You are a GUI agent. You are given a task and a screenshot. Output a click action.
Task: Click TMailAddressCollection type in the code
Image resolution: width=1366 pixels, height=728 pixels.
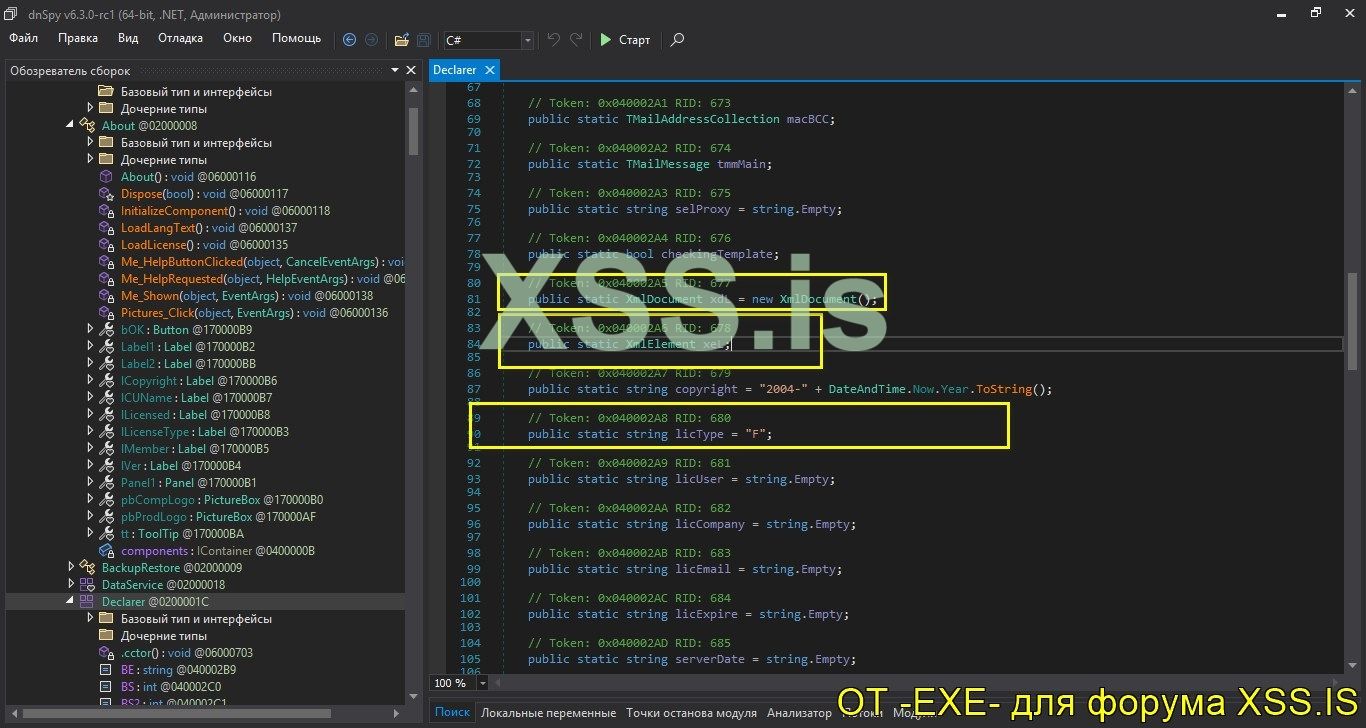click(x=703, y=119)
